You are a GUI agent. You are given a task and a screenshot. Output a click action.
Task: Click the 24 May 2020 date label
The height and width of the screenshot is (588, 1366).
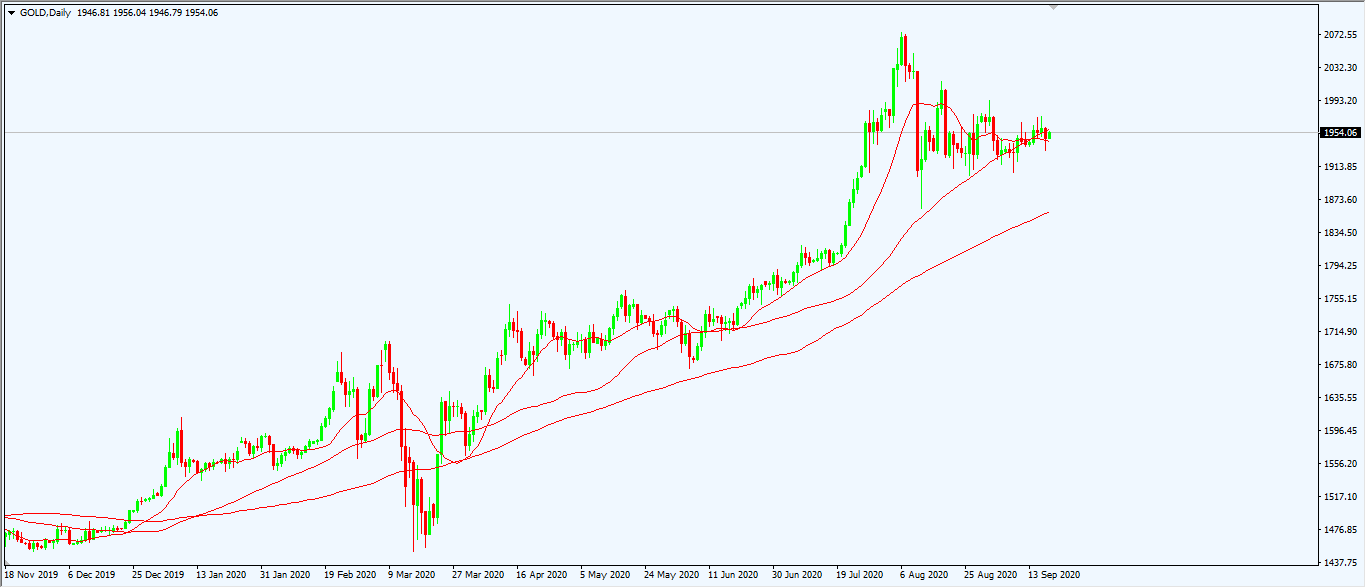[x=670, y=576]
